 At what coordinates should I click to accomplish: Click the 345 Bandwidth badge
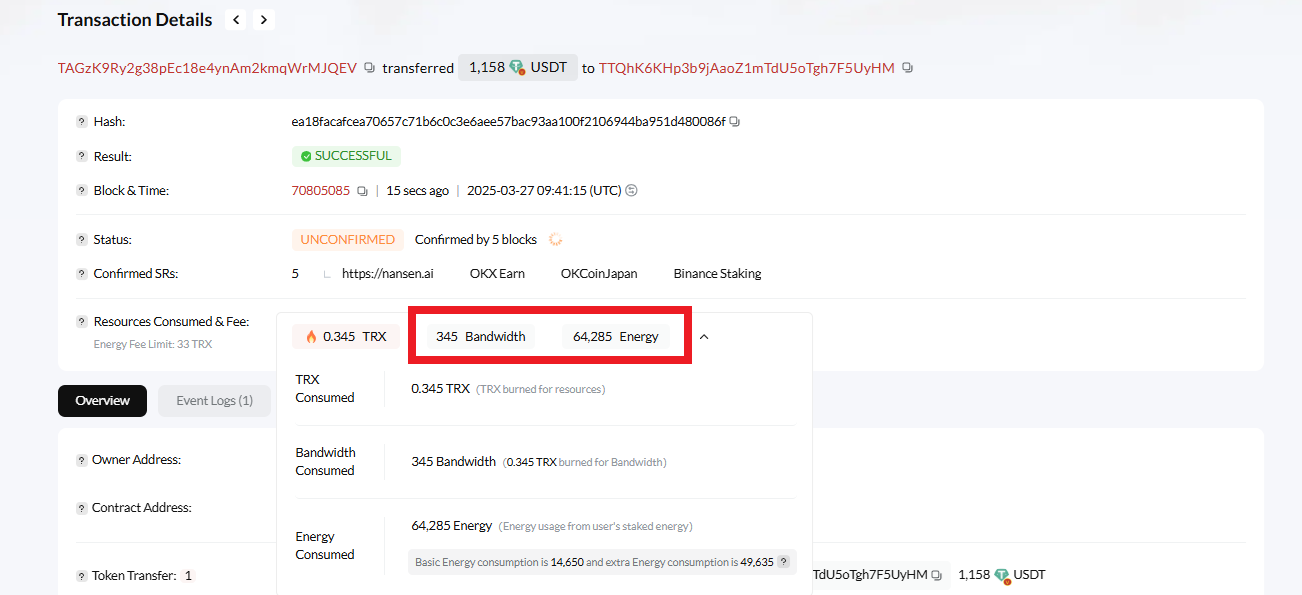pos(481,337)
